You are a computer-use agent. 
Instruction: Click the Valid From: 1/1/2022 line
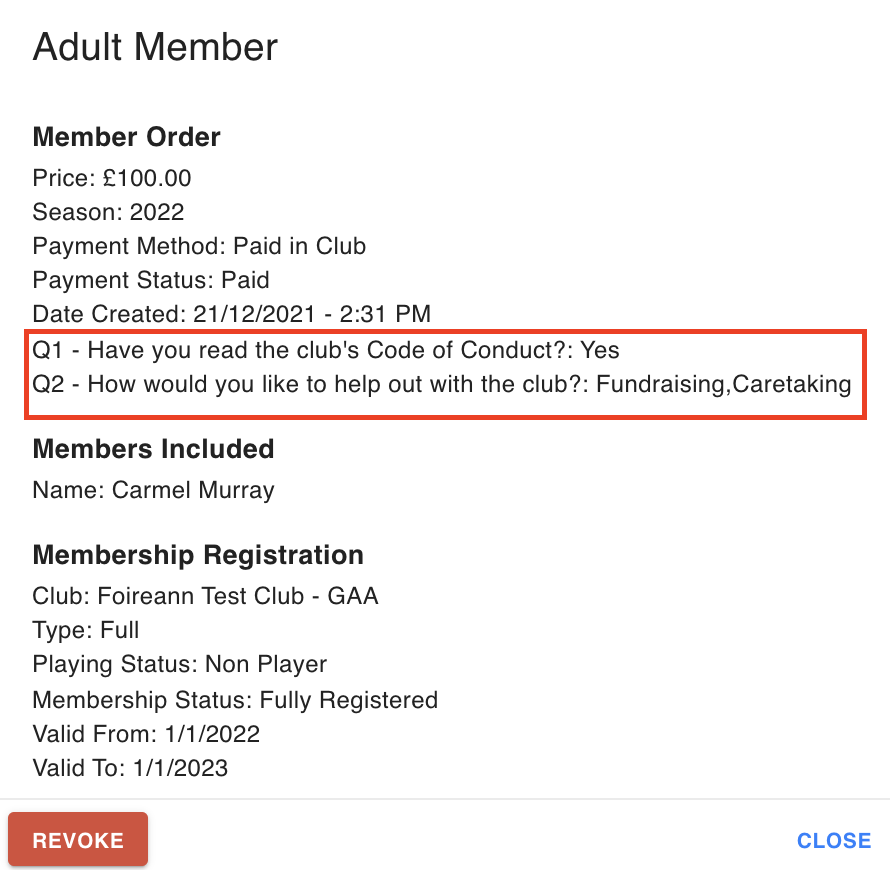[146, 734]
